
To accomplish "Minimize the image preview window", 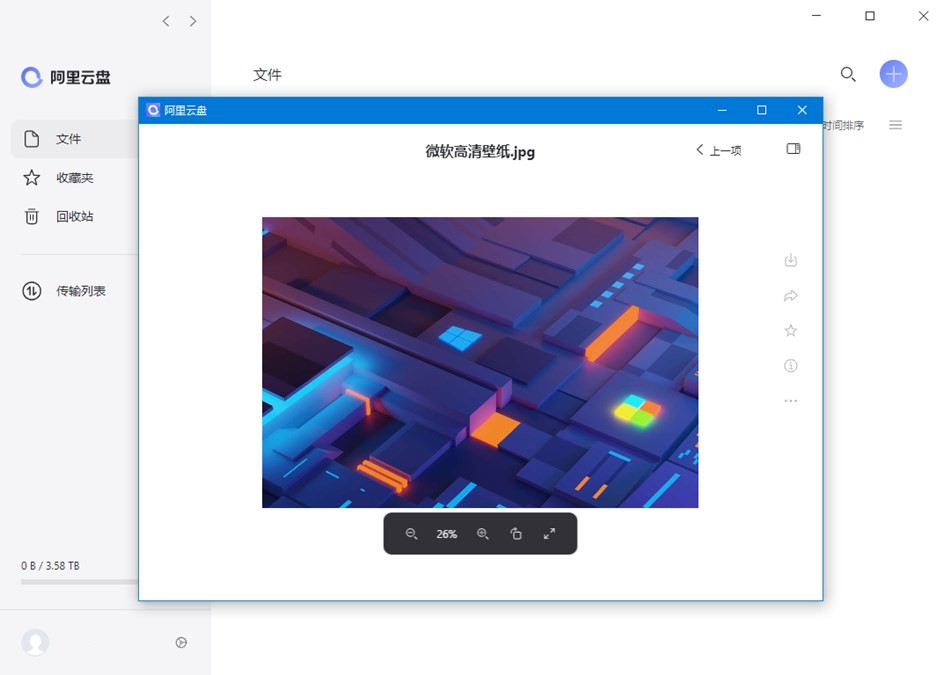I will (722, 110).
